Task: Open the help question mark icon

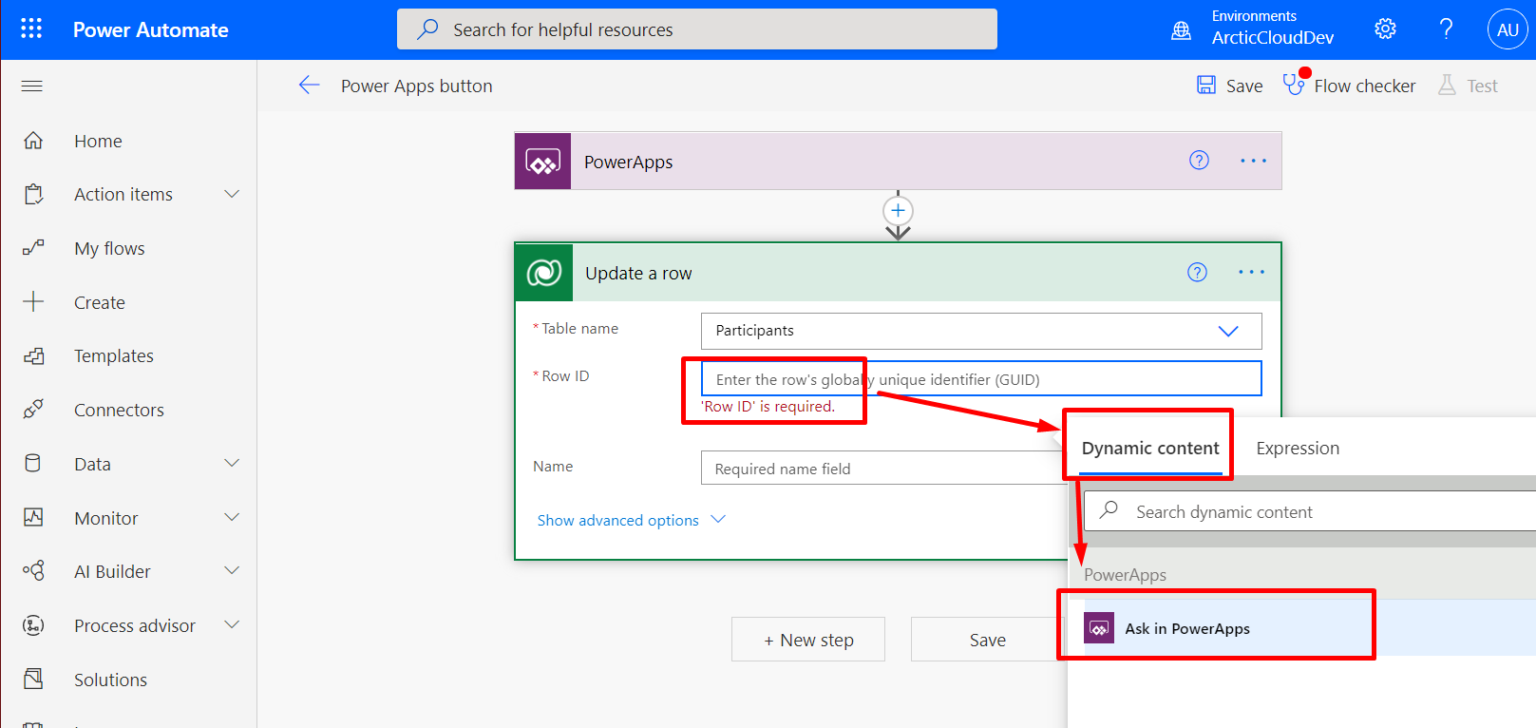Action: pos(1445,29)
